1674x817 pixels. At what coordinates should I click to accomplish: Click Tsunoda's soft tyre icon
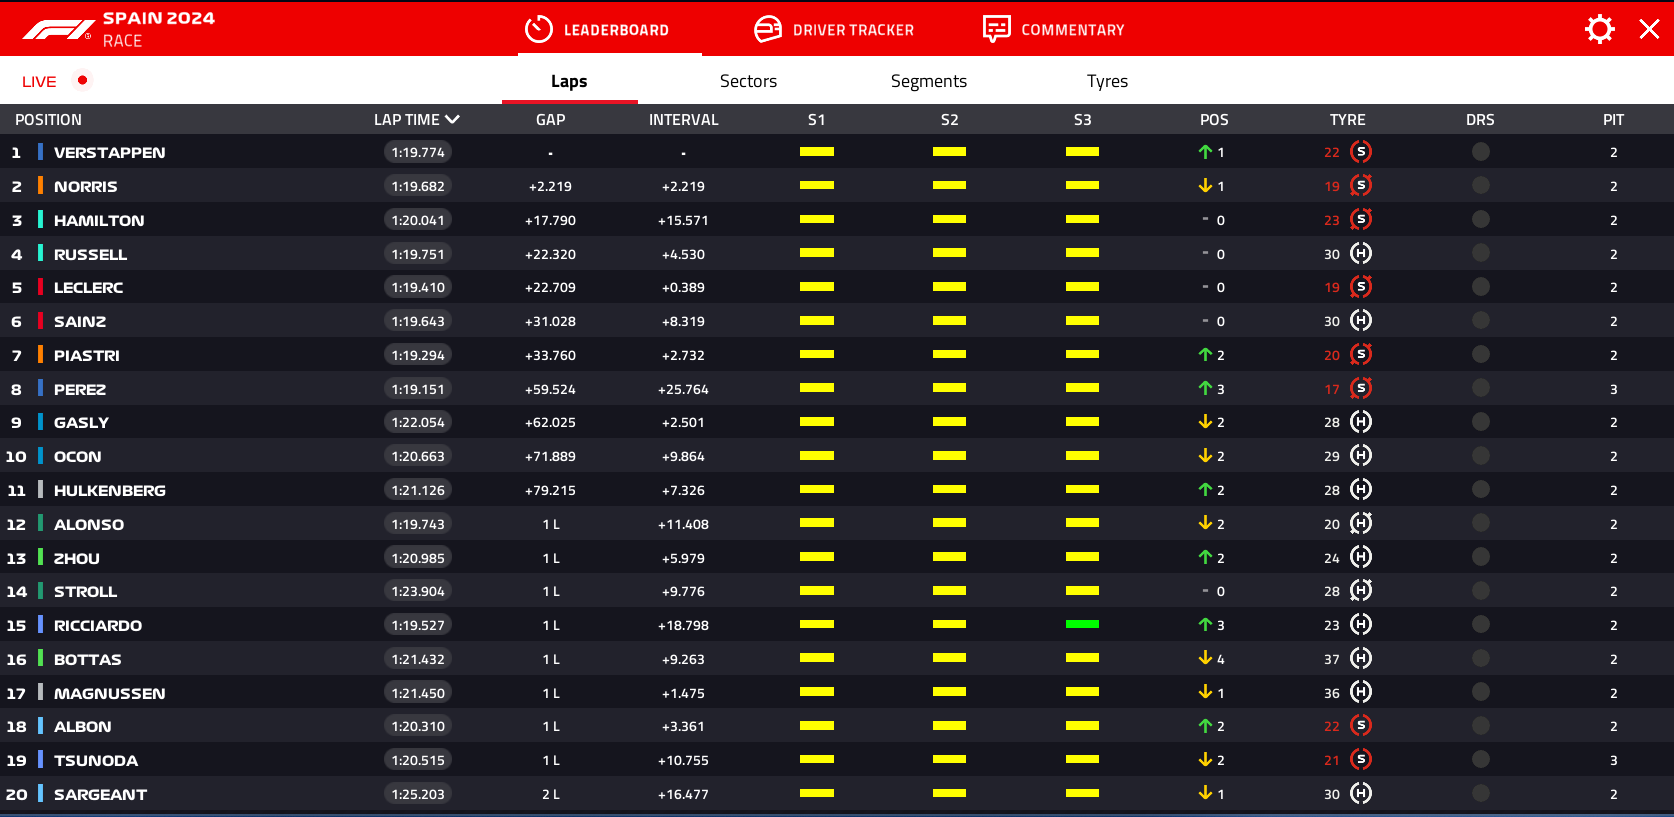click(1361, 760)
